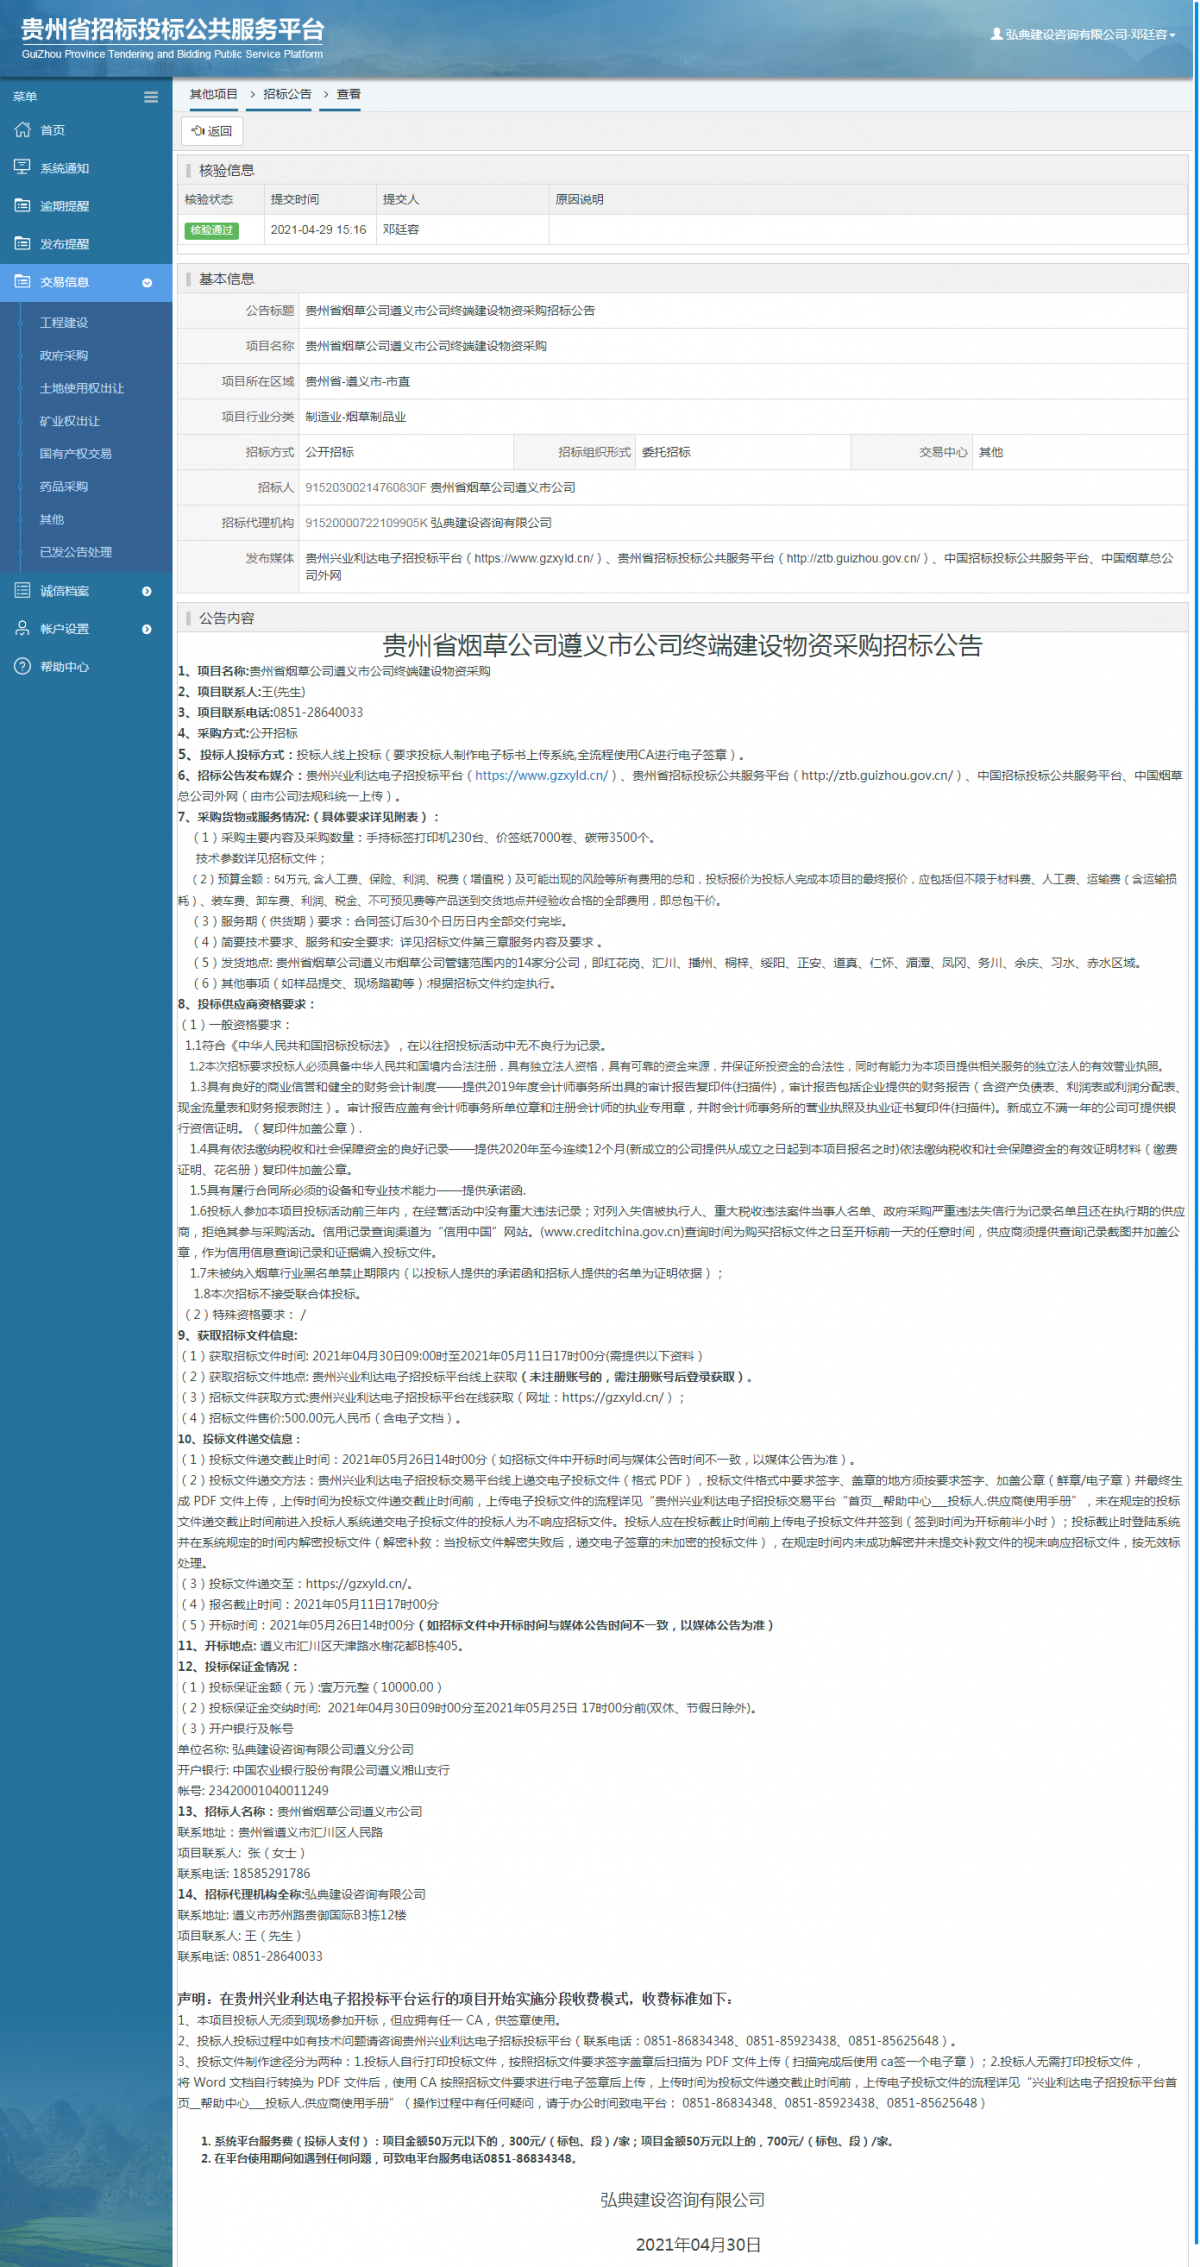Image resolution: width=1200 pixels, height=2267 pixels.
Task: Click the 核验信息 section header
Action: [x=227, y=170]
